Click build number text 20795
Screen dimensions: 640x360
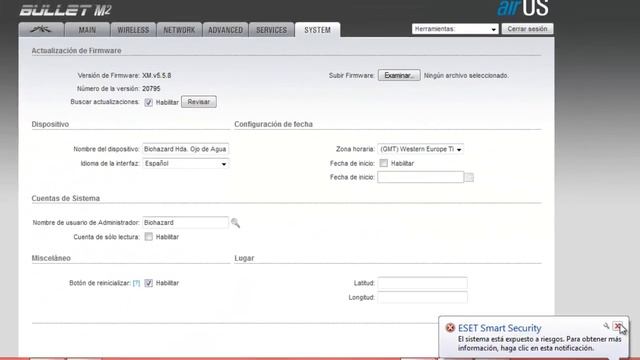point(151,89)
